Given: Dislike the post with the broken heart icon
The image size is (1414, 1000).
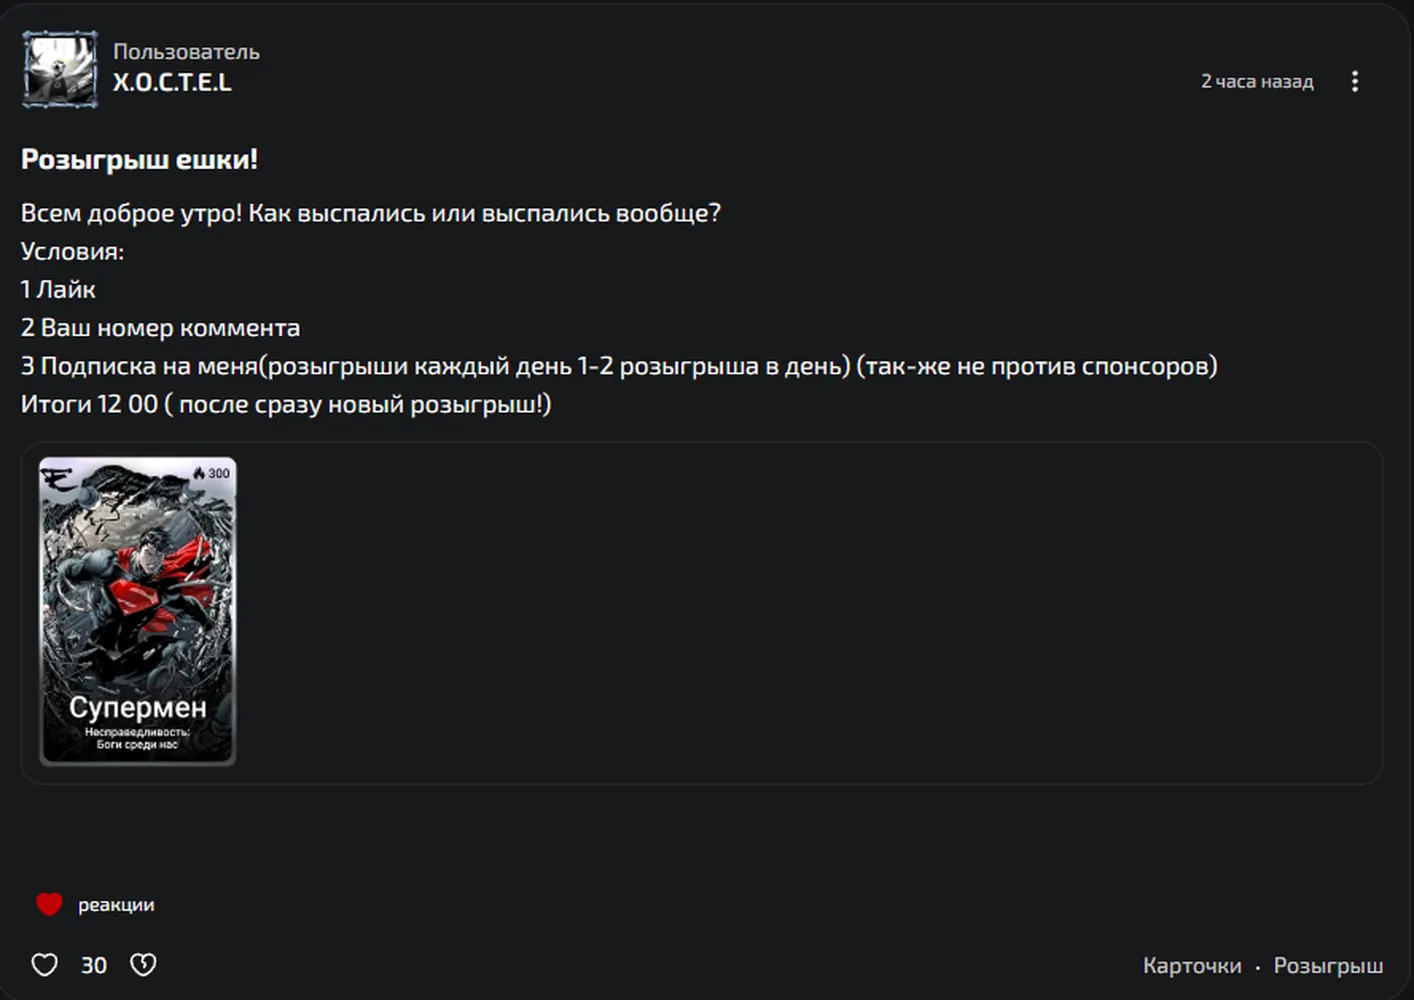Looking at the screenshot, I should pos(143,964).
